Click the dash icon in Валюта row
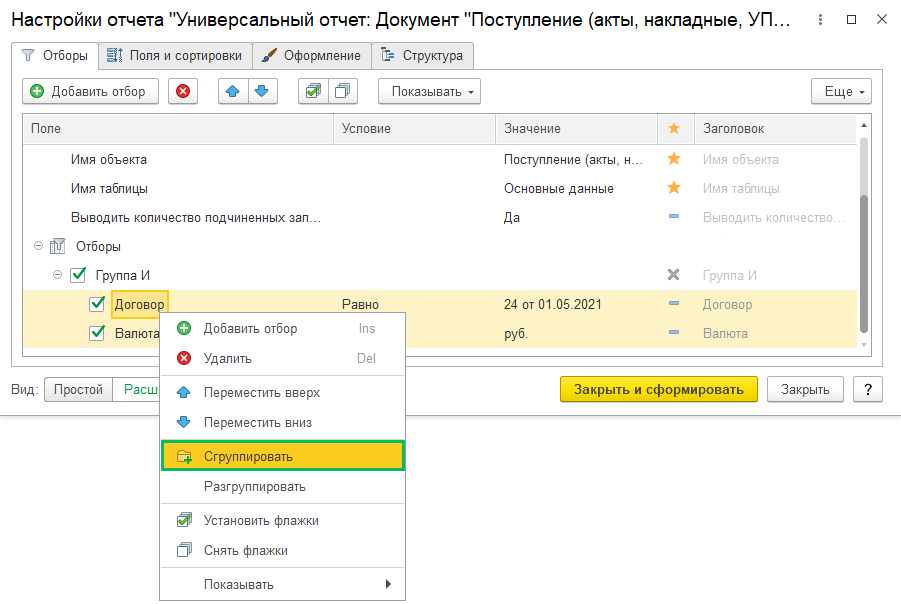 point(673,332)
